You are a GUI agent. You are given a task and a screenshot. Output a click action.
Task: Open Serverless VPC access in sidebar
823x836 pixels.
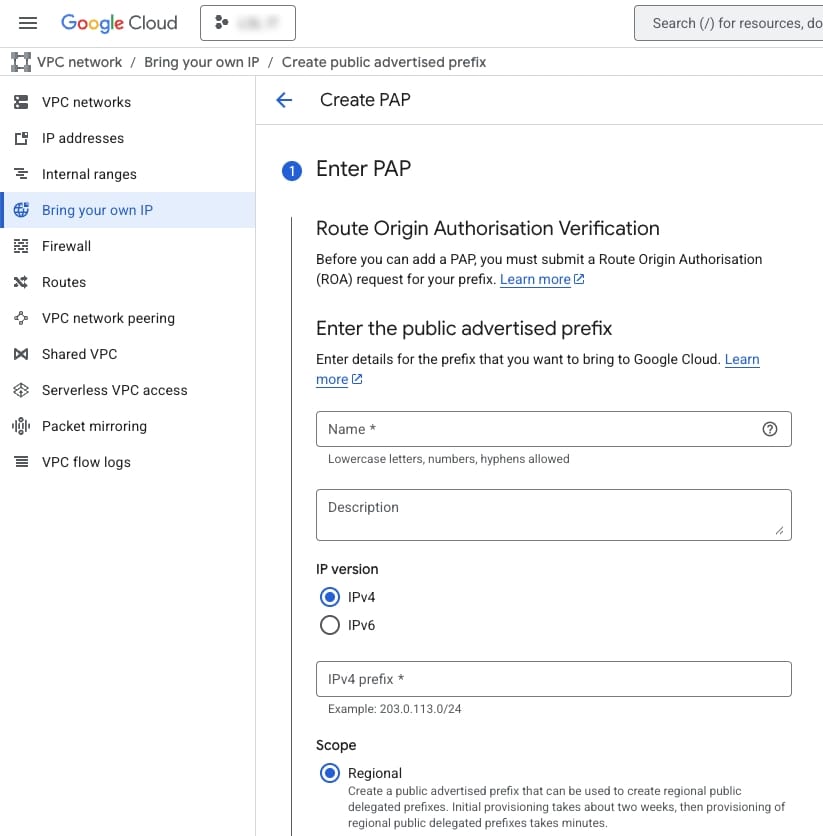pyautogui.click(x=114, y=390)
